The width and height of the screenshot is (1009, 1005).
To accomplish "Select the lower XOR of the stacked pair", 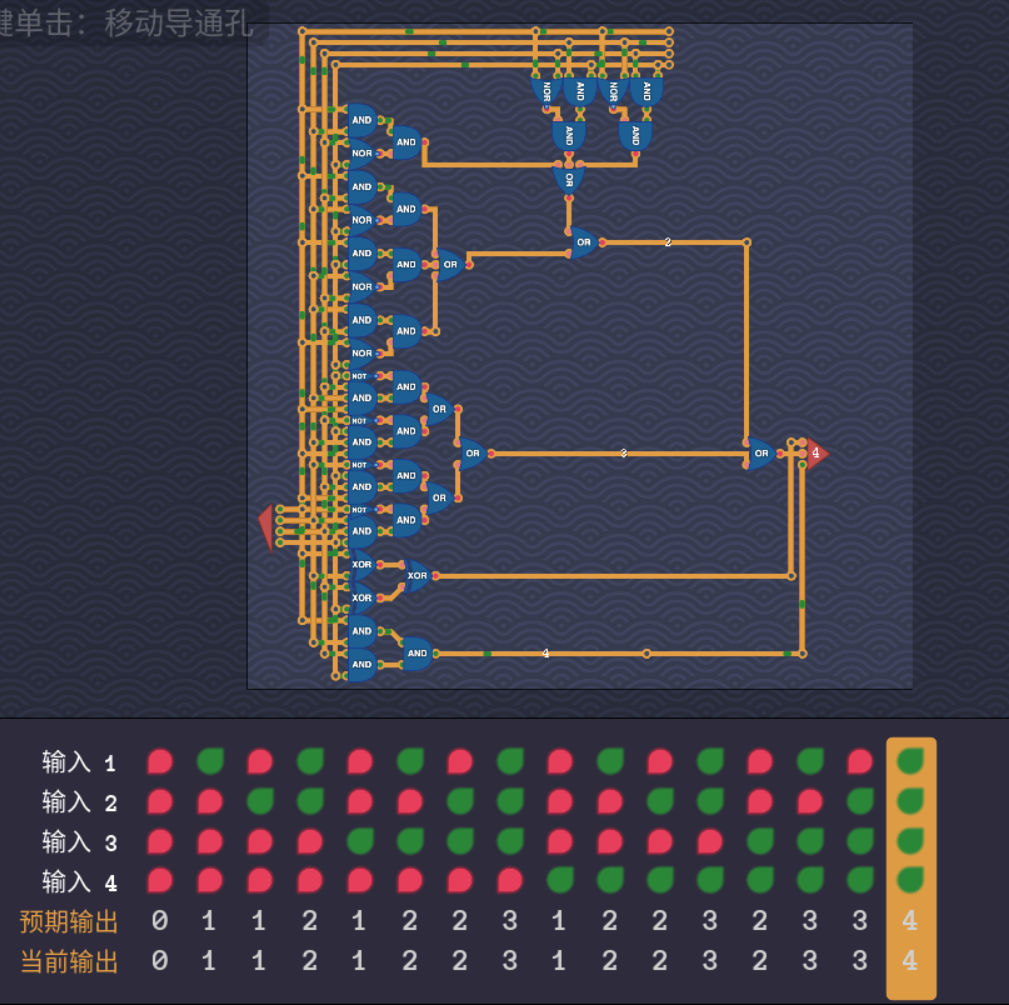I will pyautogui.click(x=362, y=598).
